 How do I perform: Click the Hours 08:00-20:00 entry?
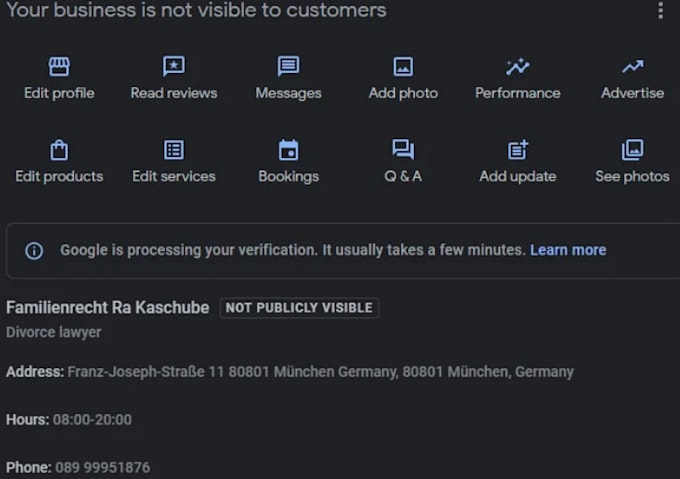(x=69, y=420)
